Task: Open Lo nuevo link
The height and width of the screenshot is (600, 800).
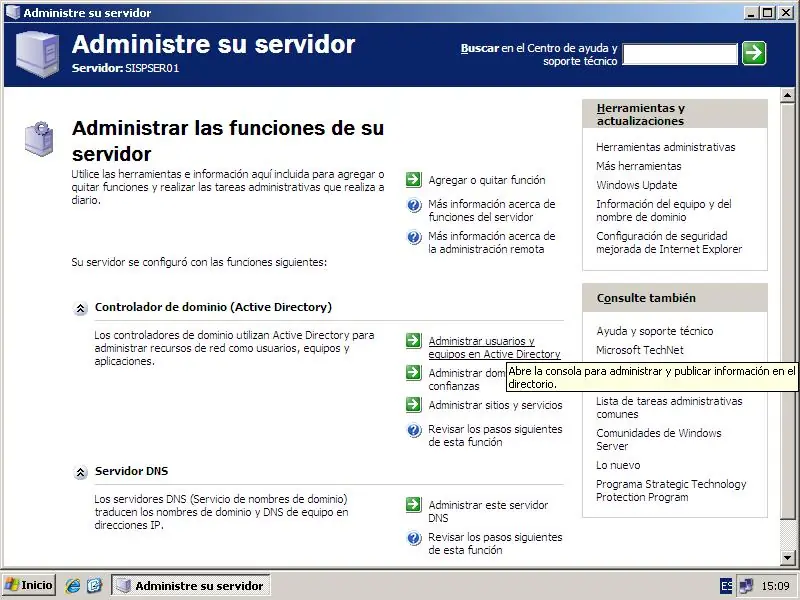Action: 618,465
